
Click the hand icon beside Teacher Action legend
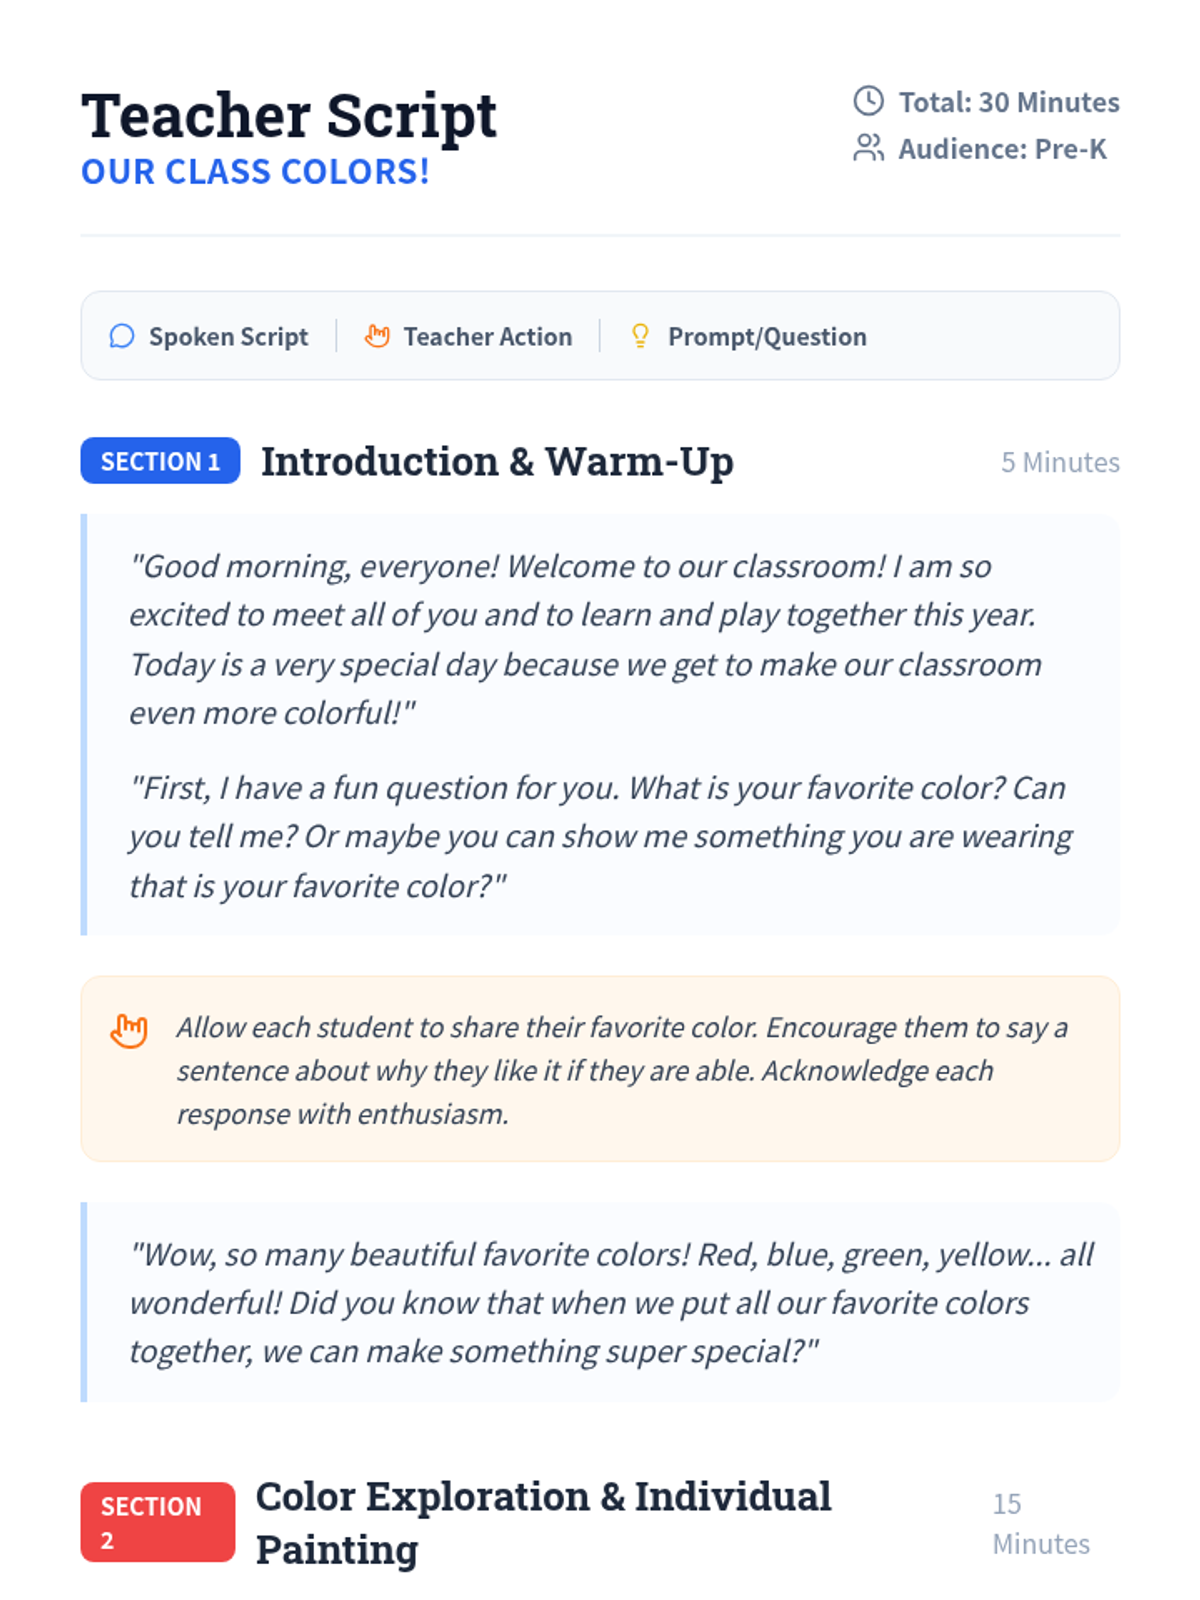tap(377, 336)
